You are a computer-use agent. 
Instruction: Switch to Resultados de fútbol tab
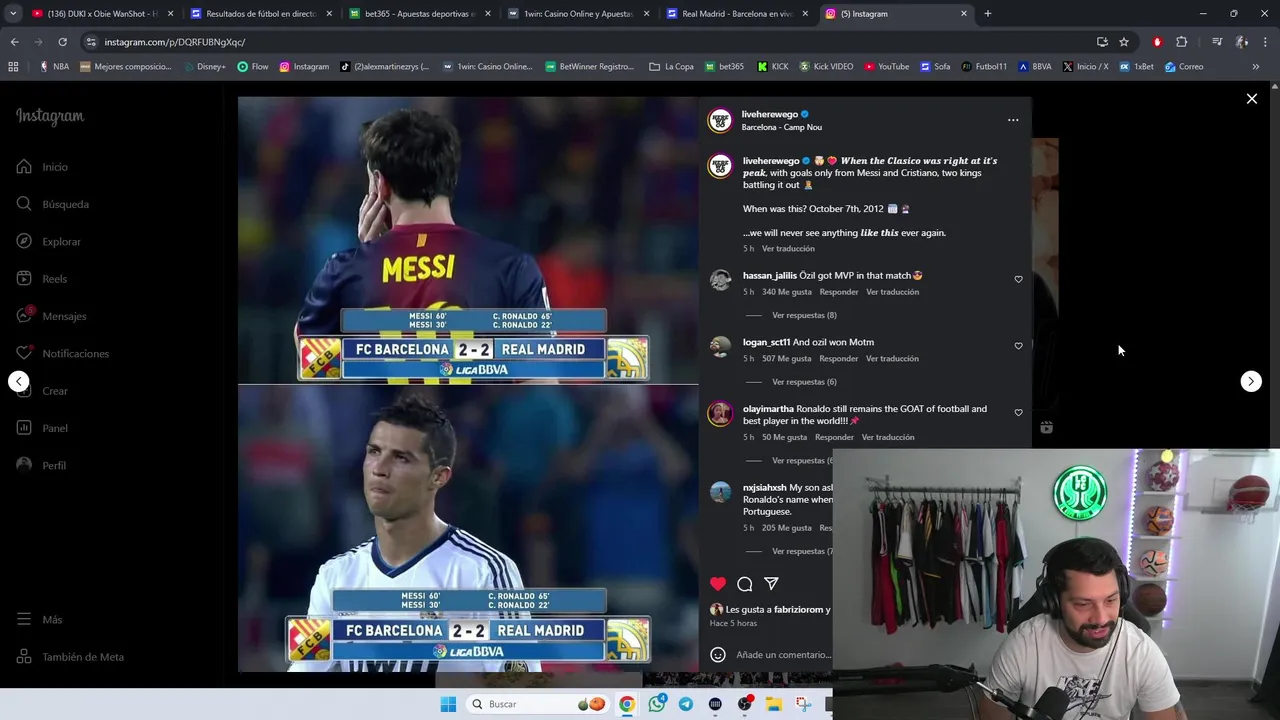(260, 14)
